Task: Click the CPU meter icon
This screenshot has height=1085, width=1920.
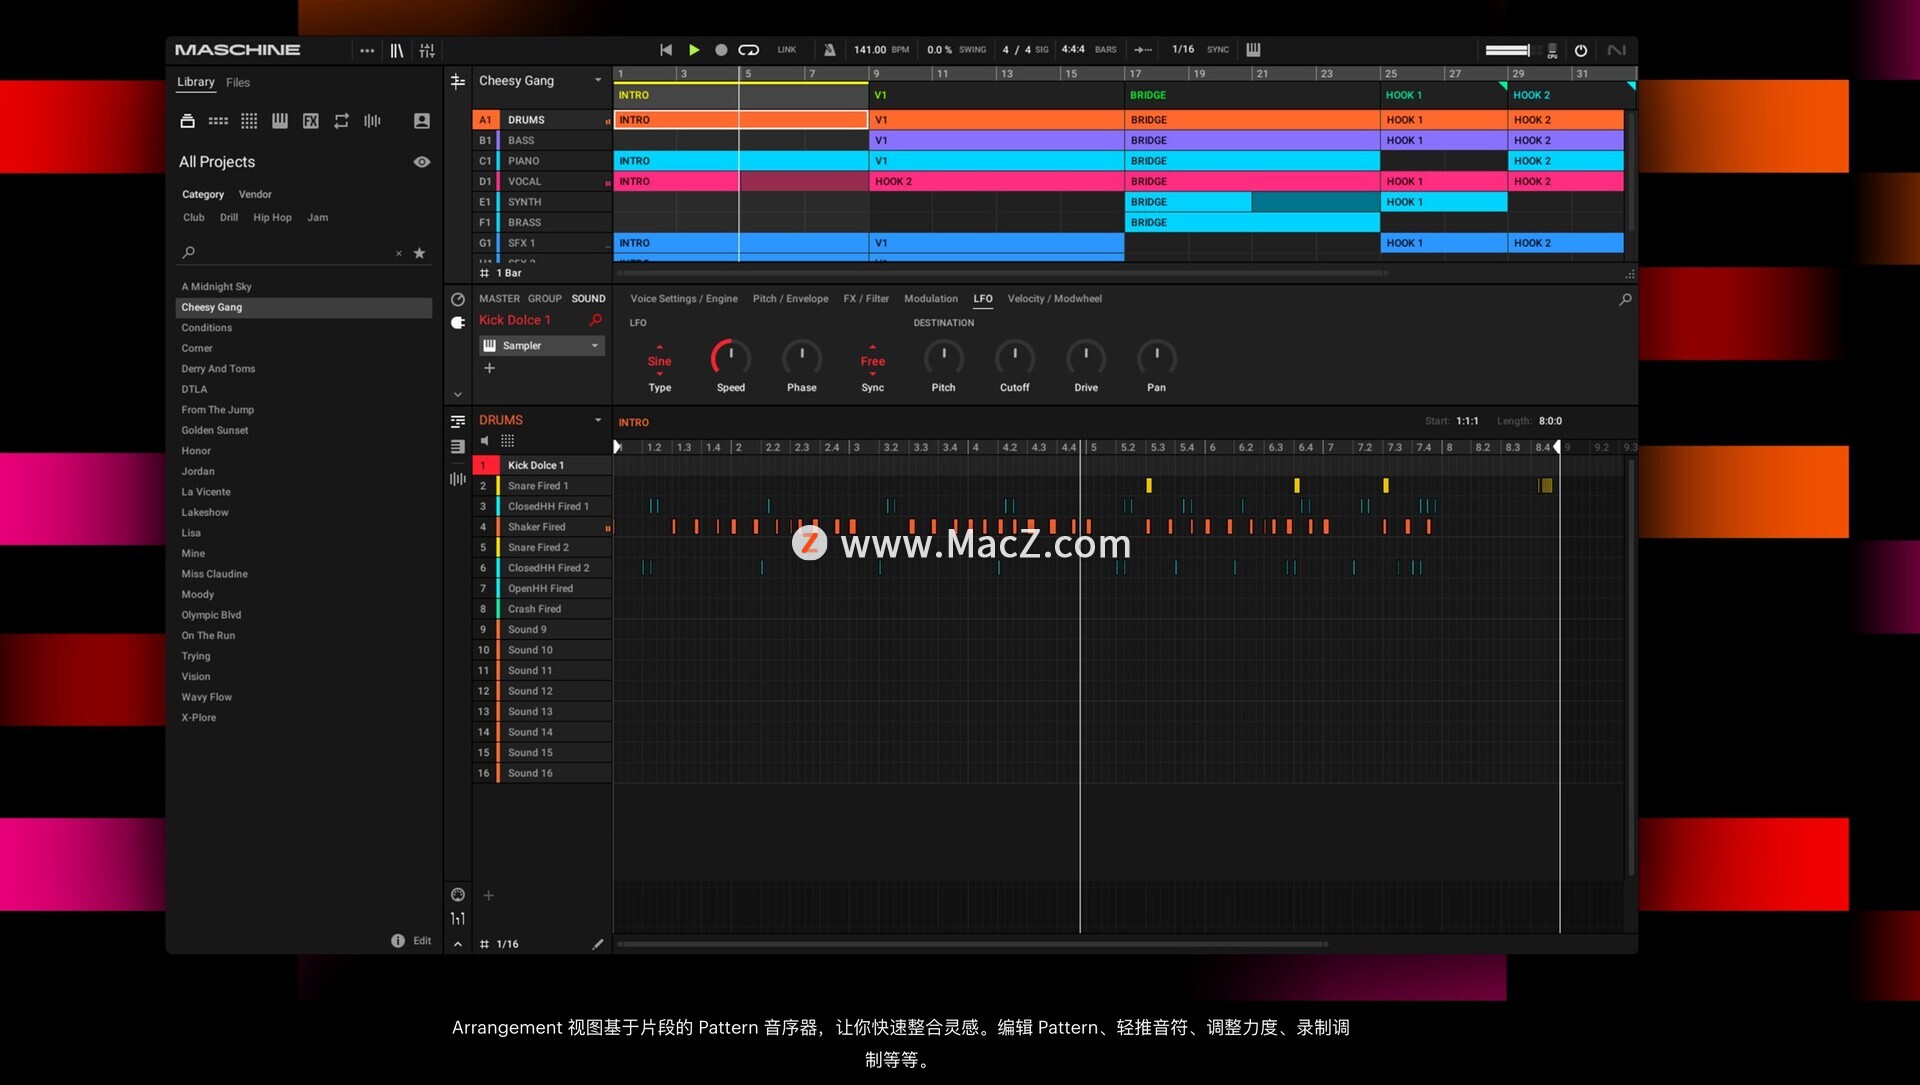Action: coord(1552,50)
